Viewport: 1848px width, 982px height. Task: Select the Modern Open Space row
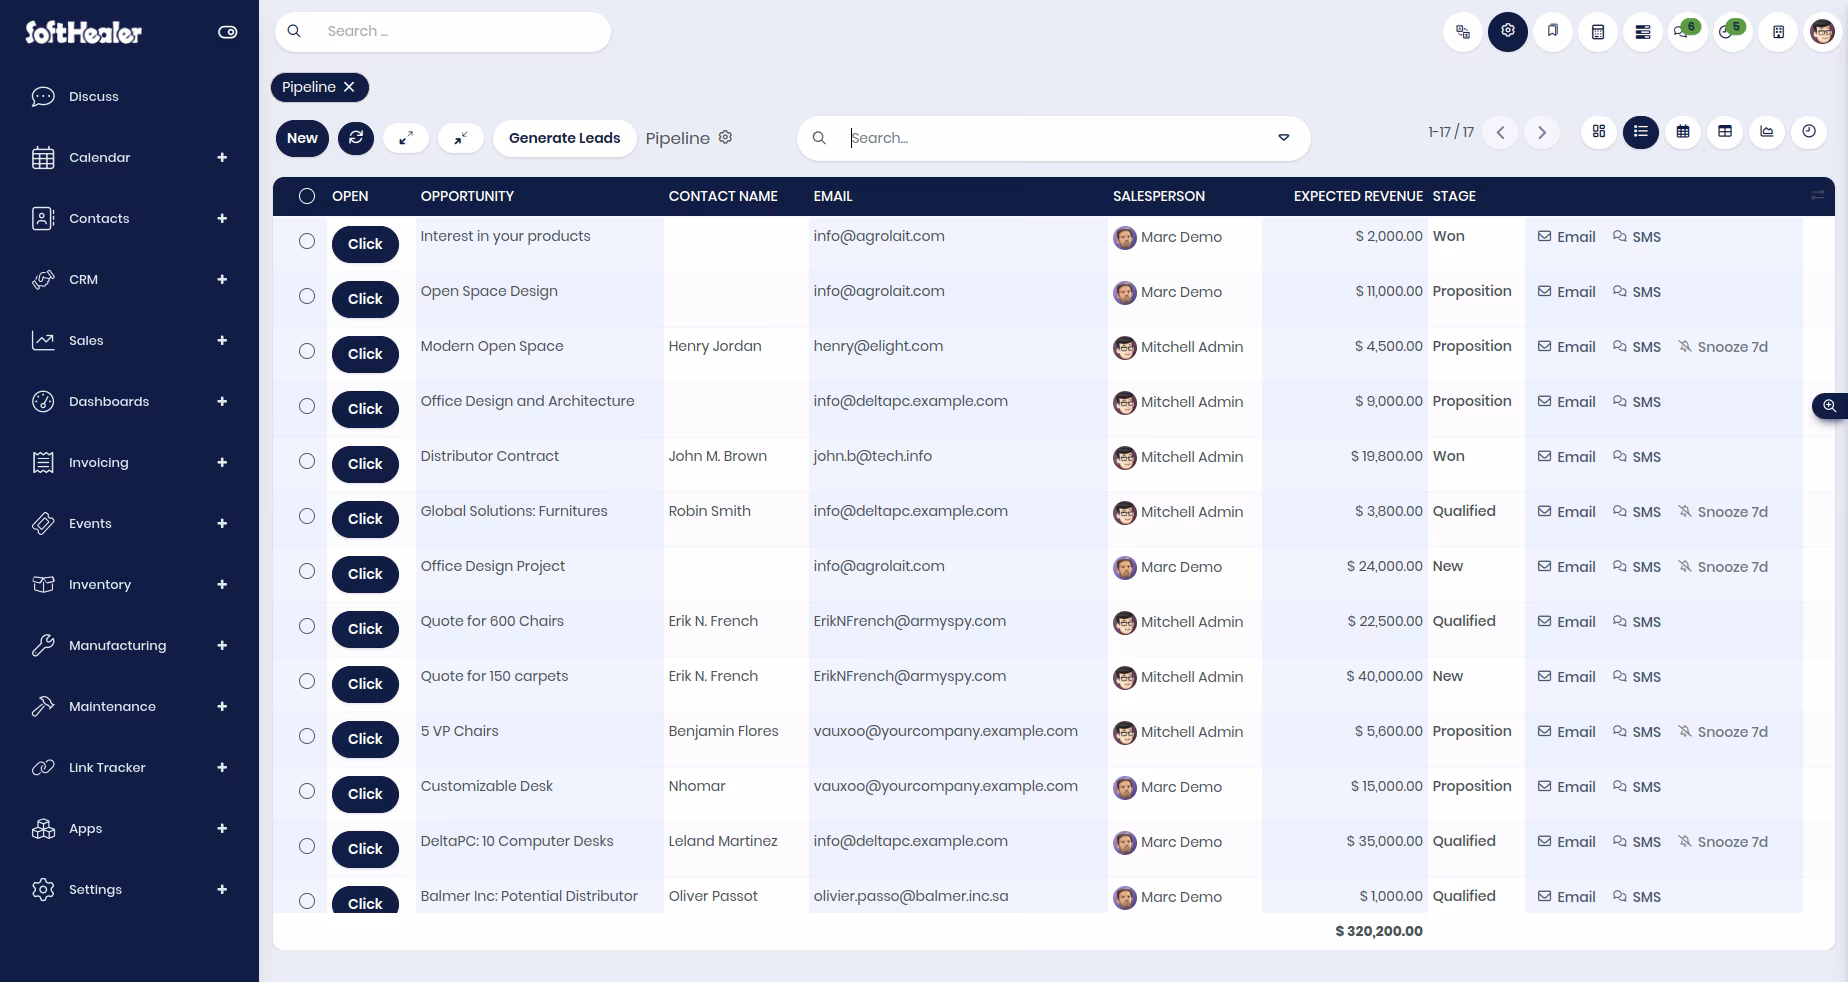(x=307, y=351)
